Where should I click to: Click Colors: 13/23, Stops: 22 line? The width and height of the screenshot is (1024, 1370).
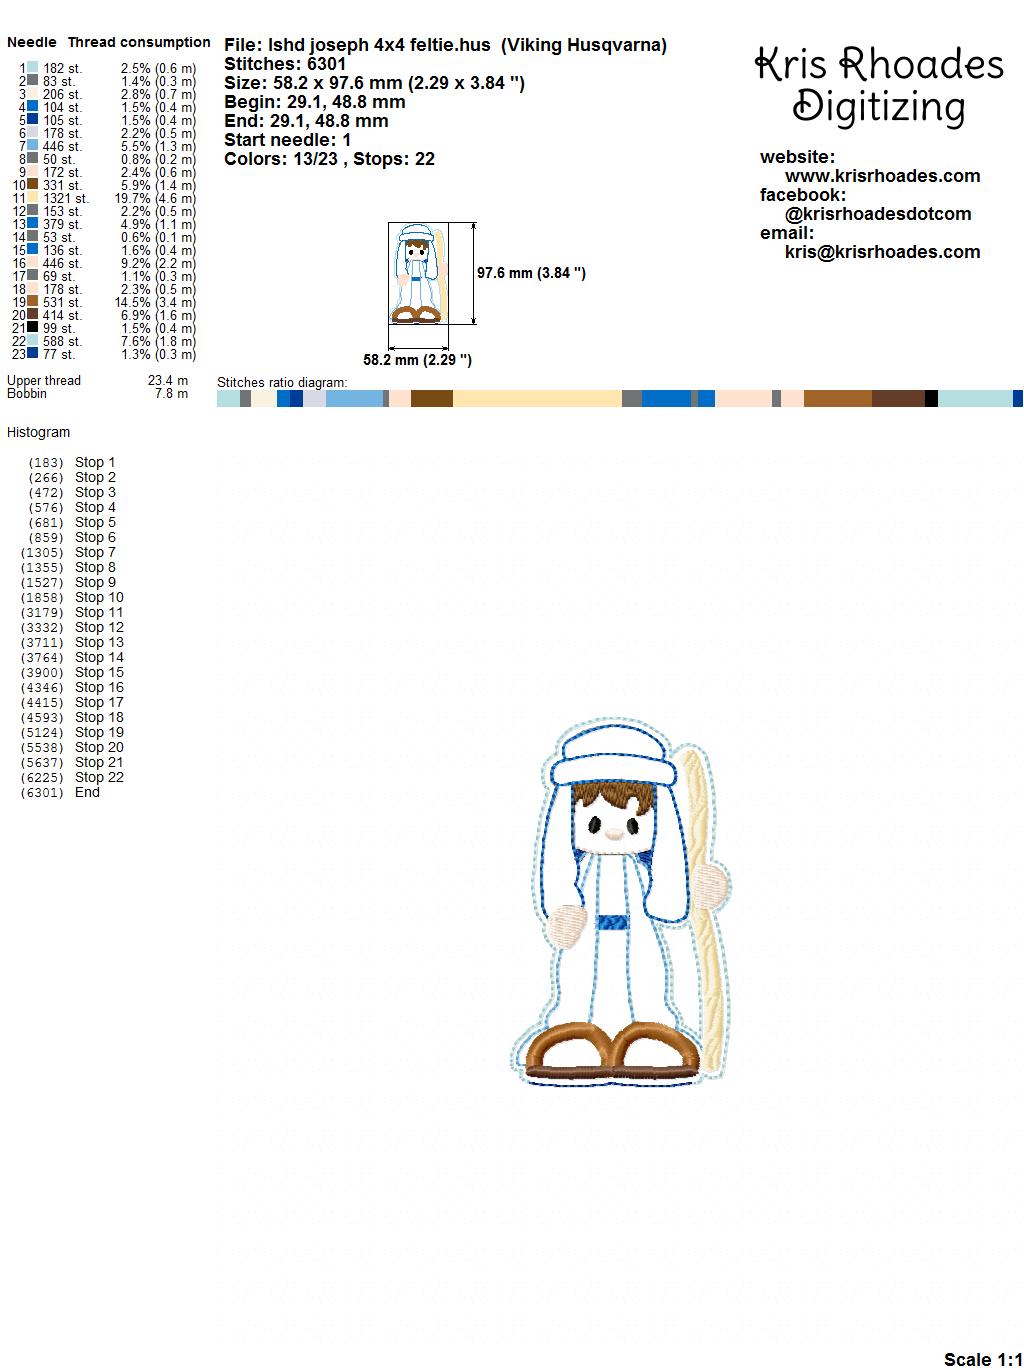[x=329, y=159]
